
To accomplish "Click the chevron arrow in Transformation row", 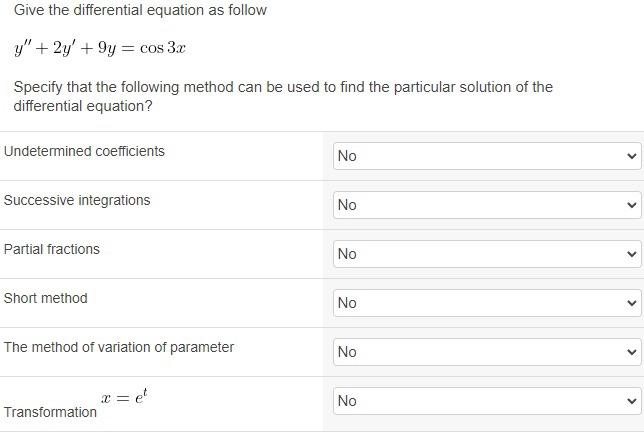I will click(630, 401).
